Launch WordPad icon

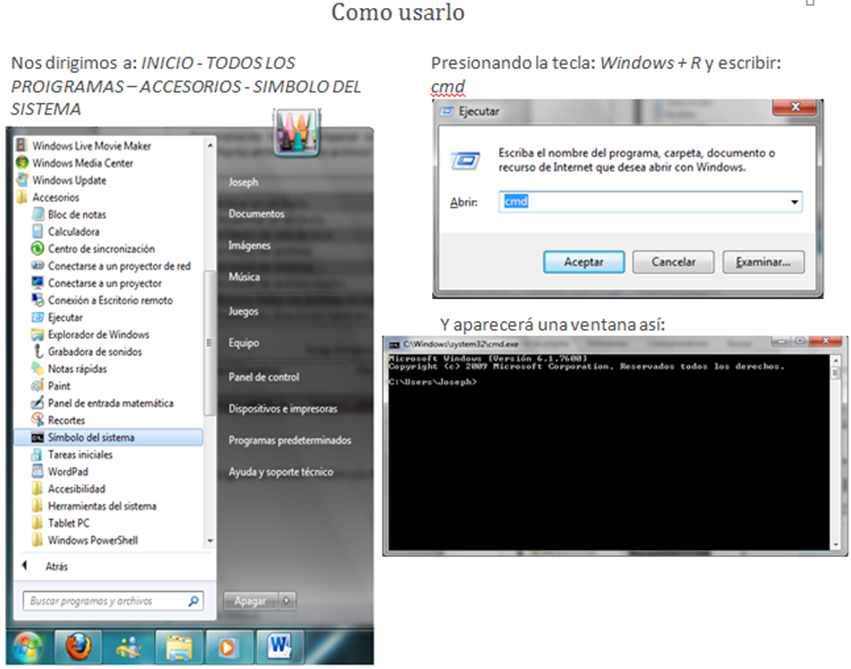click(37, 471)
